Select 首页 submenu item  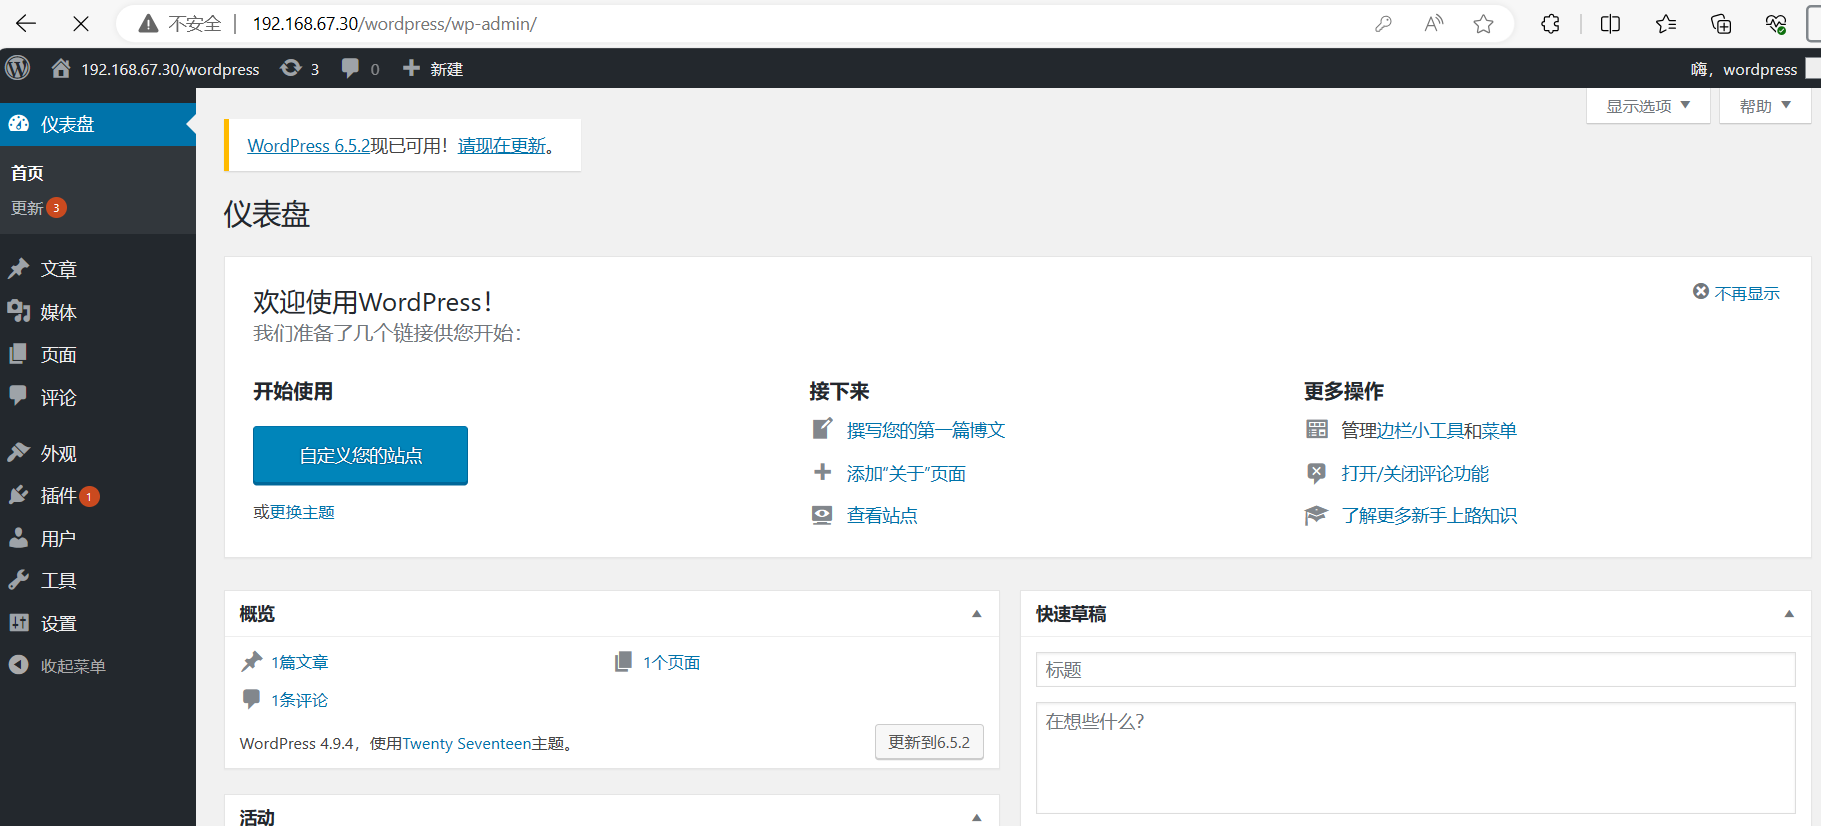pos(27,173)
